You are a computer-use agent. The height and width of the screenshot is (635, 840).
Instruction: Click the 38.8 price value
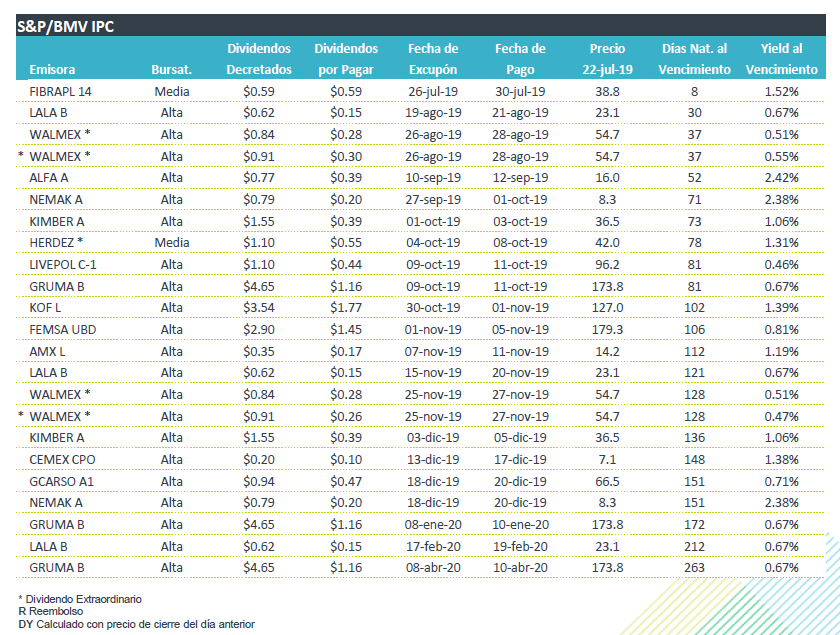608,92
